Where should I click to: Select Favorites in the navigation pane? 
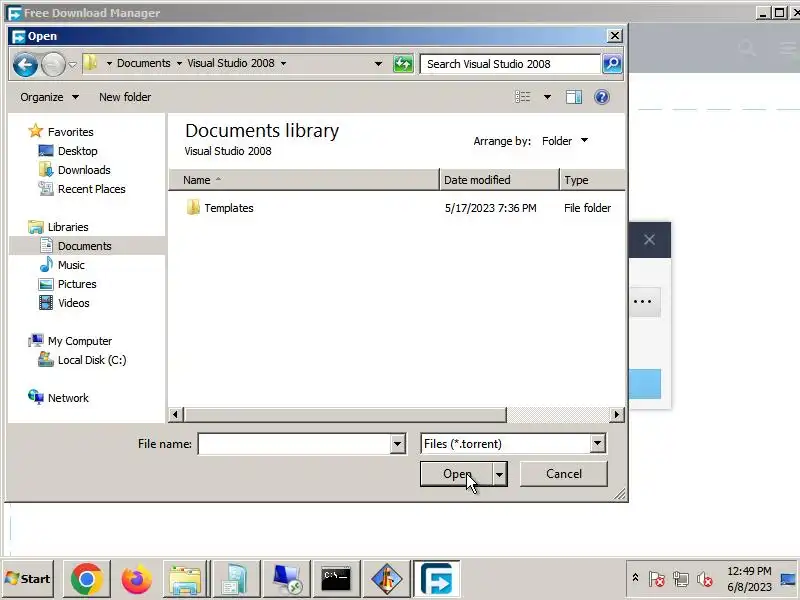tap(70, 132)
